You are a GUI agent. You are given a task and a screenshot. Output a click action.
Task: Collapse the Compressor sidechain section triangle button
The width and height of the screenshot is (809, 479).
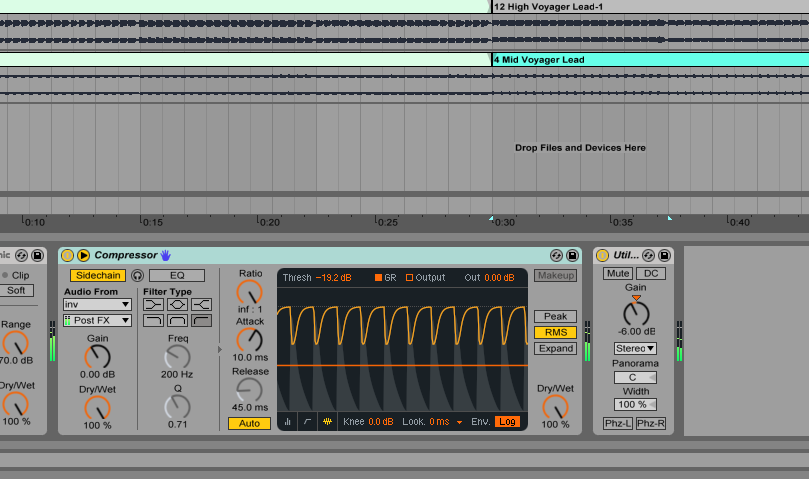click(84, 256)
